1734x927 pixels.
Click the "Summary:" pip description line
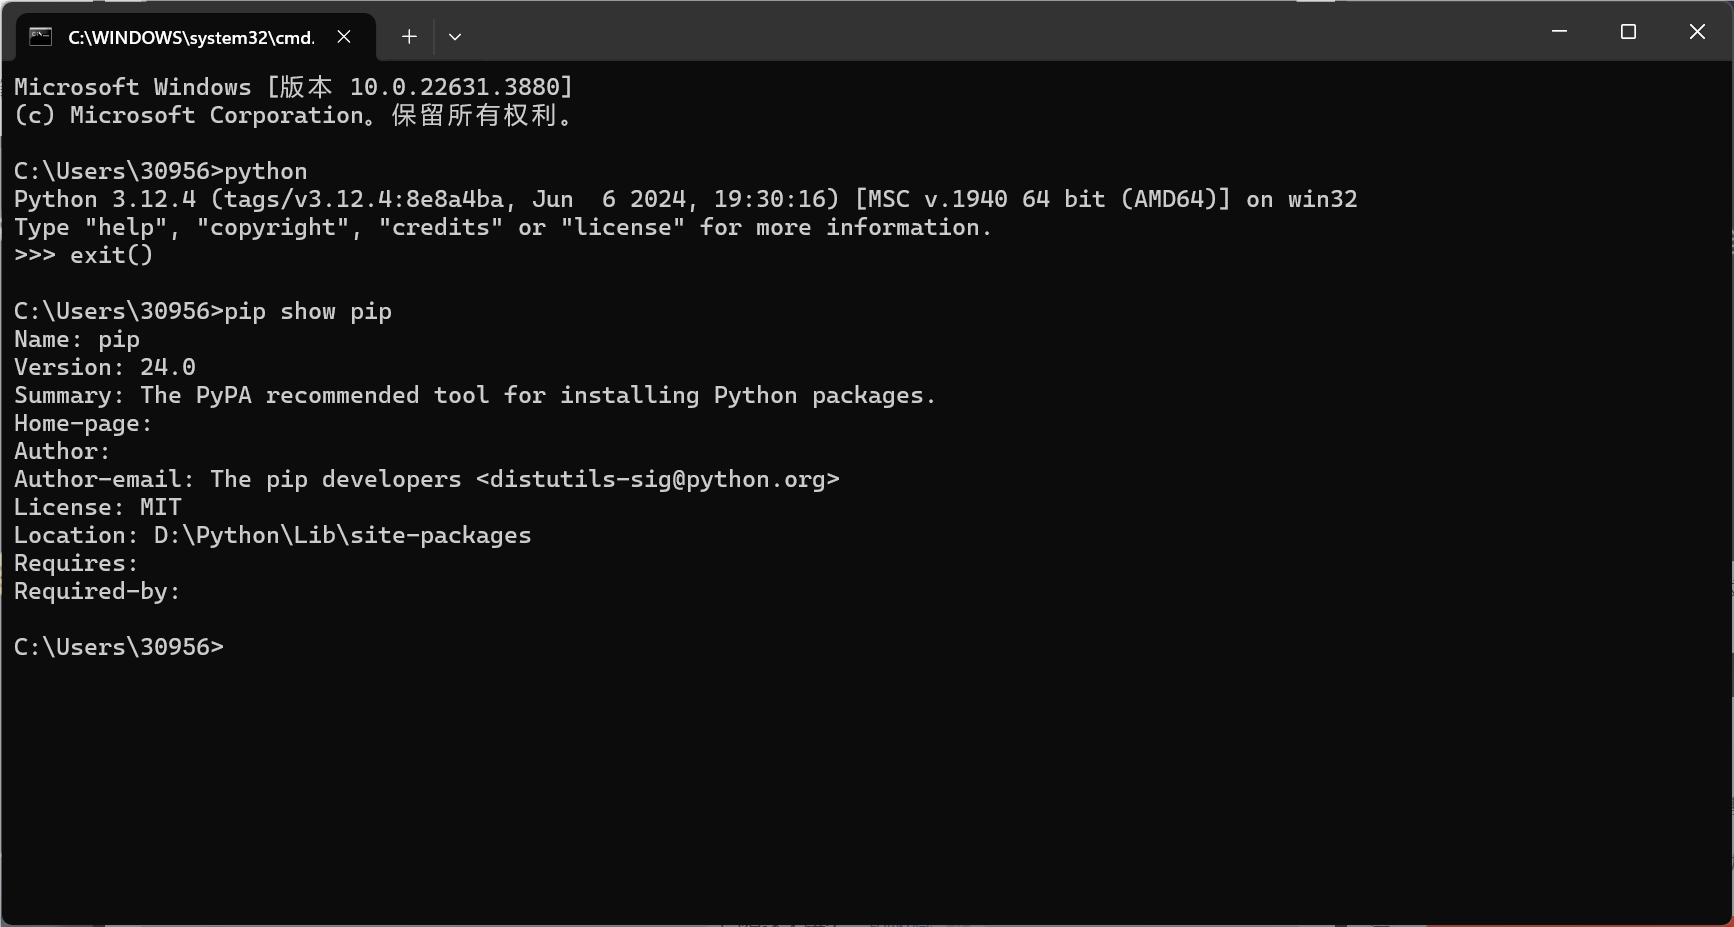tap(475, 395)
